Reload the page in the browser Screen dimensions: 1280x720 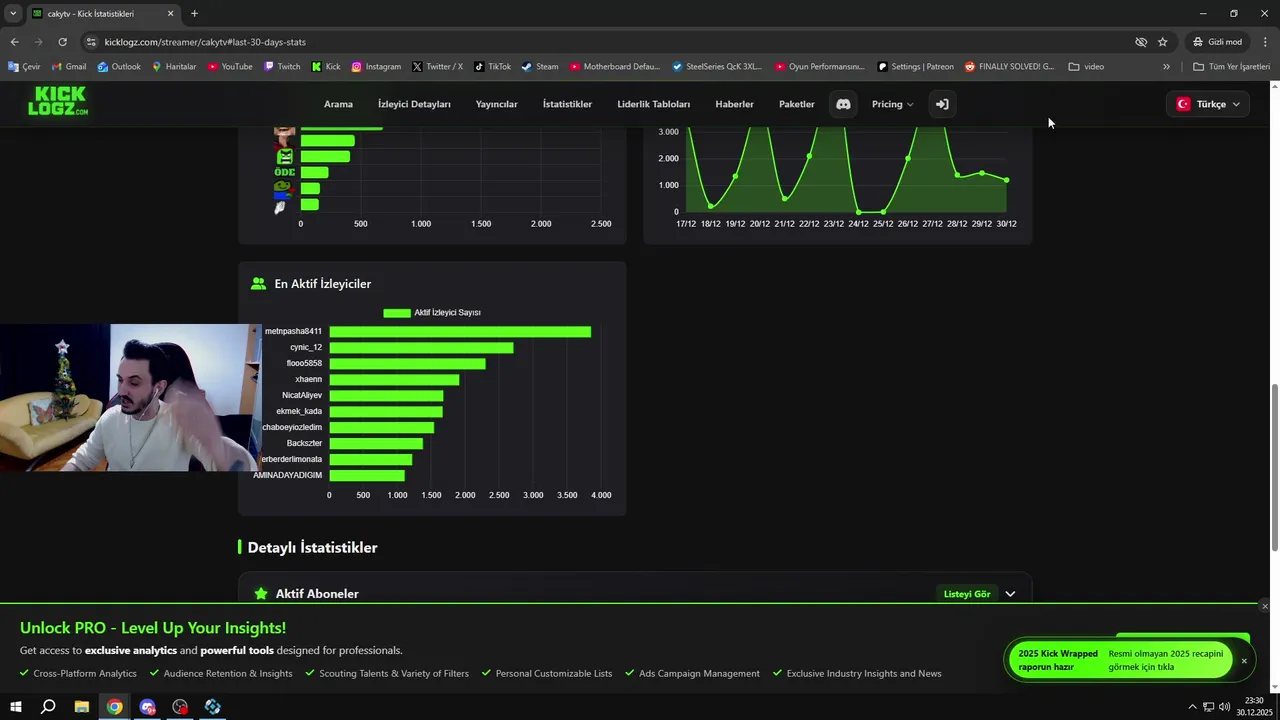pyautogui.click(x=62, y=42)
